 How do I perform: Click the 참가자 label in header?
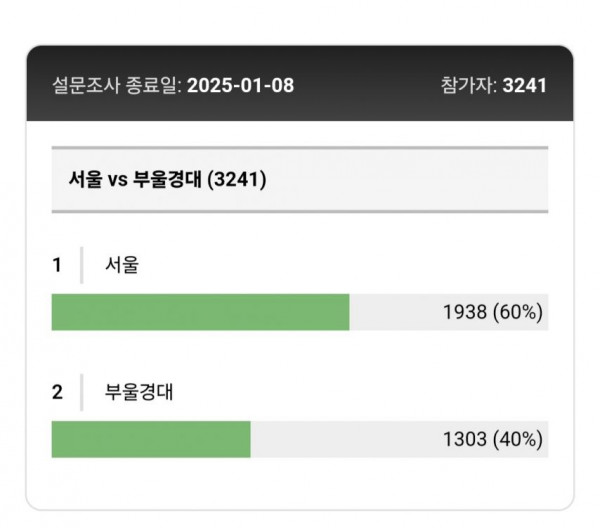(469, 85)
